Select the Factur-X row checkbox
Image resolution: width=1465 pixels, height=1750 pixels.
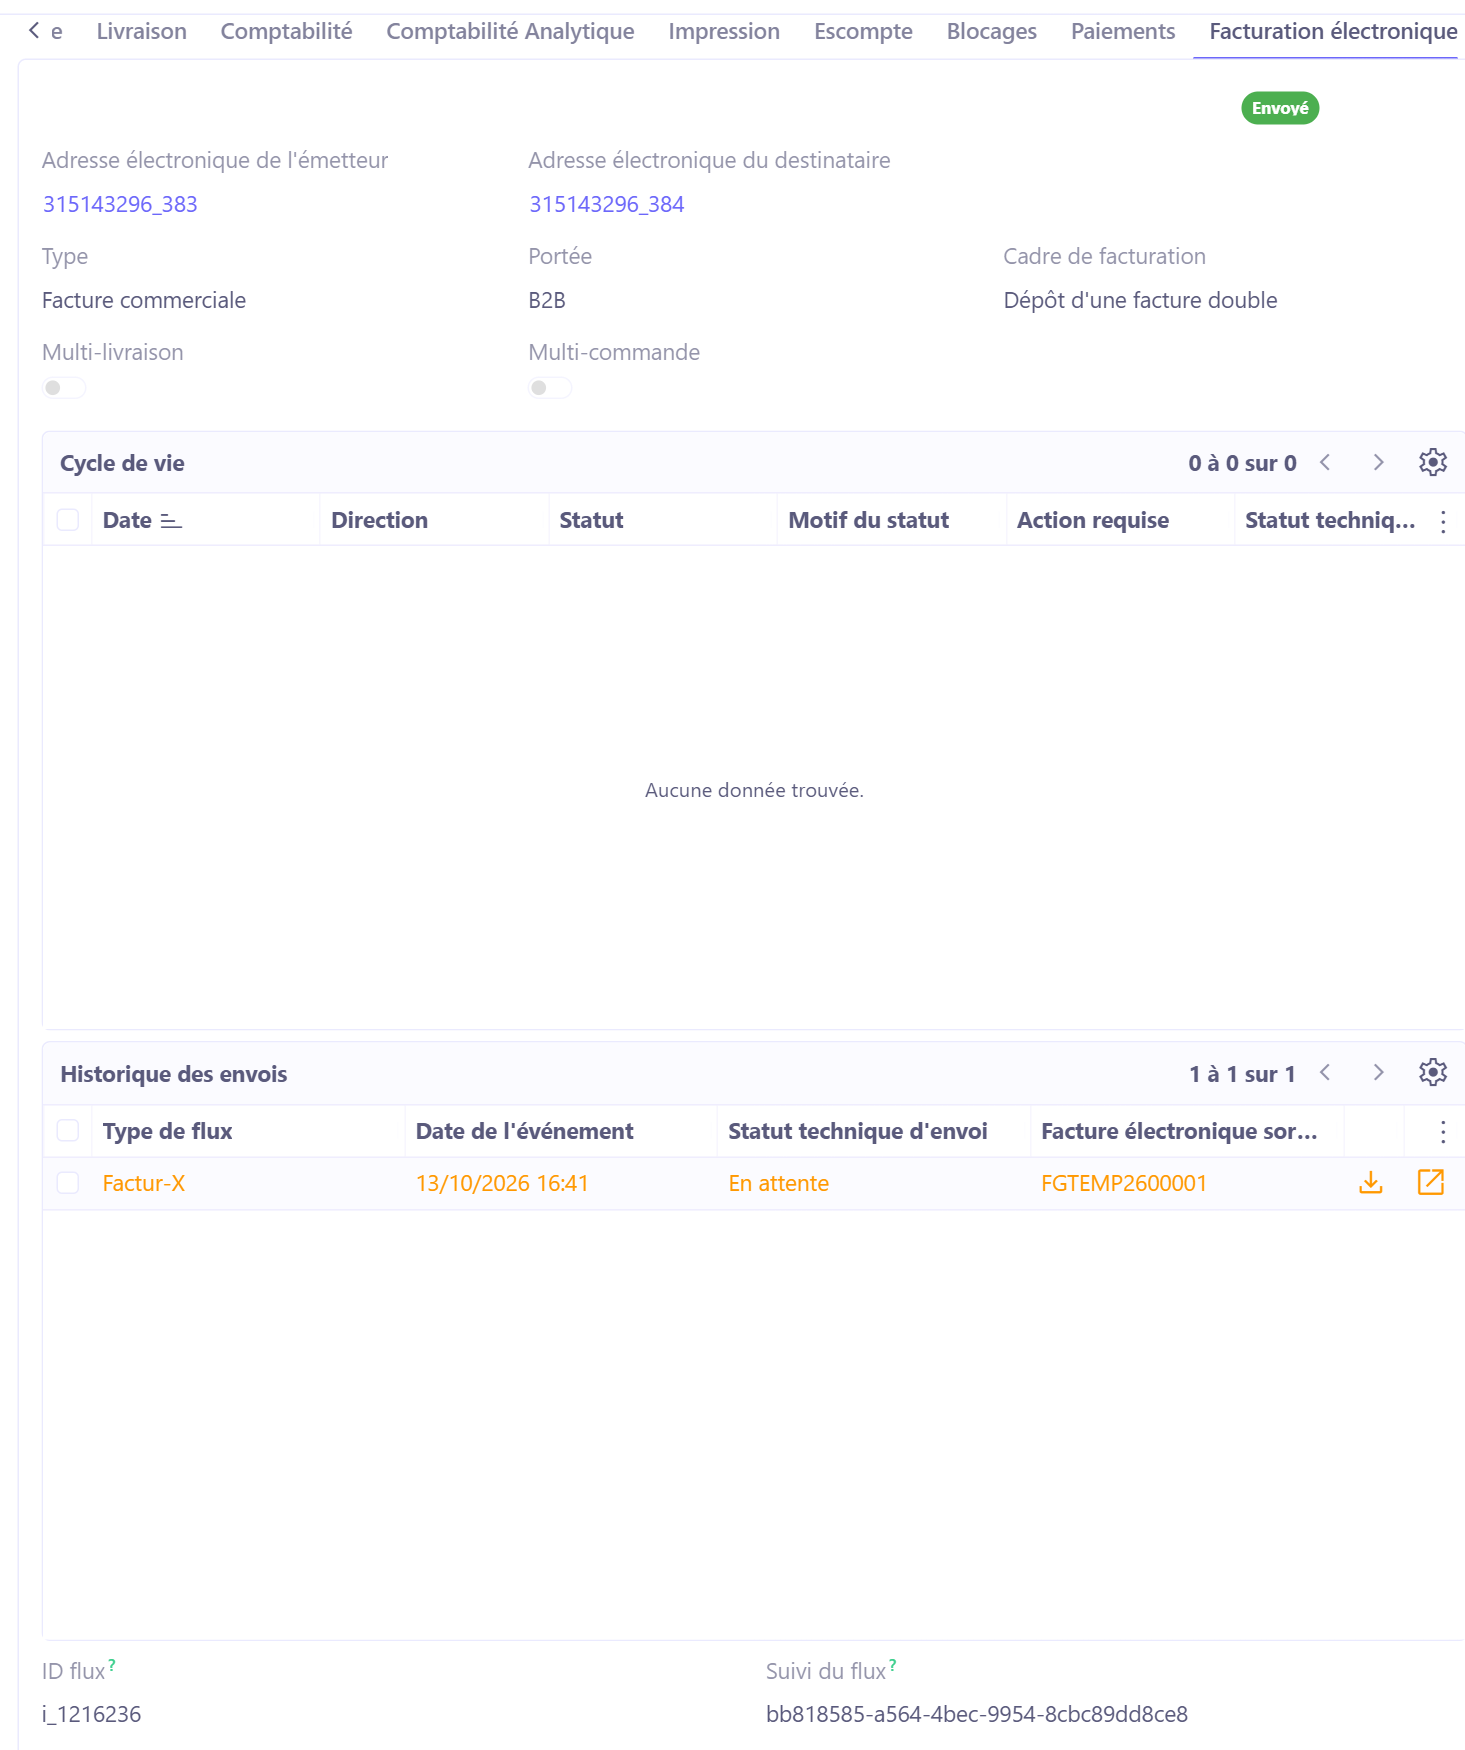click(68, 1183)
